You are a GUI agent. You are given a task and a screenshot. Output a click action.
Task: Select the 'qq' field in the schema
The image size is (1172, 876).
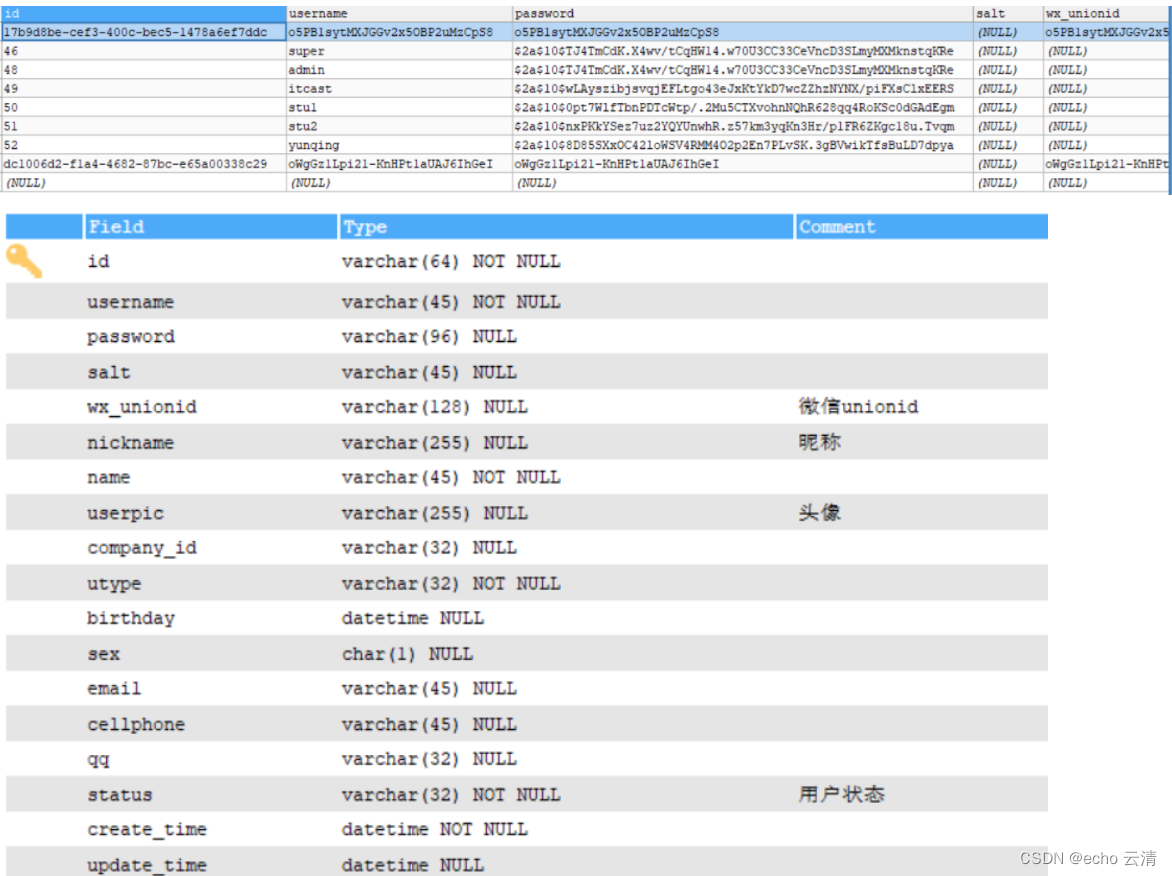pyautogui.click(x=98, y=760)
